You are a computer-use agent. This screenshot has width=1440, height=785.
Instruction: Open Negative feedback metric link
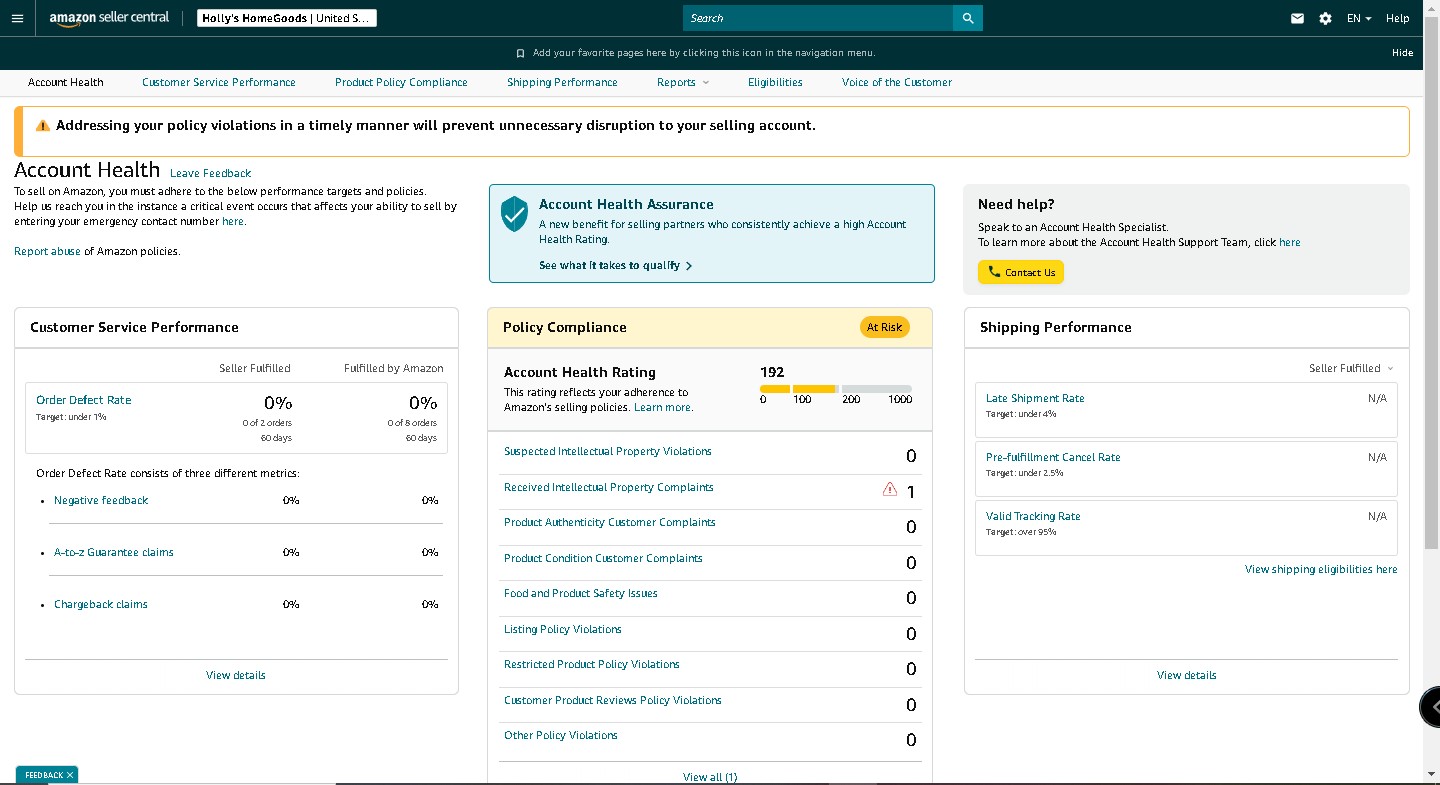click(101, 500)
